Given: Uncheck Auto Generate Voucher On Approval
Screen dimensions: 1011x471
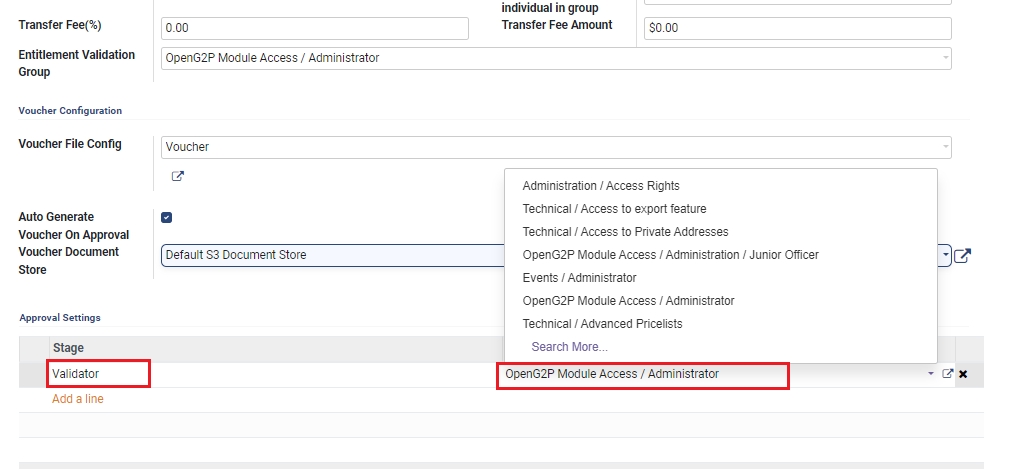Looking at the screenshot, I should click(x=167, y=217).
